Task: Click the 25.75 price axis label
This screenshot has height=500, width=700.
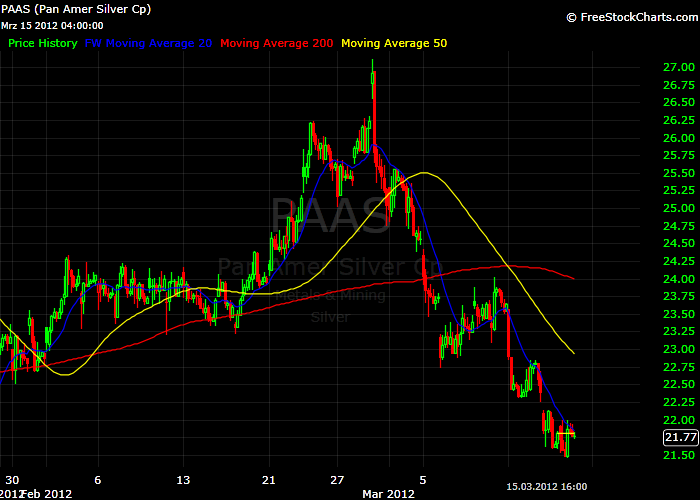Action: click(x=679, y=155)
